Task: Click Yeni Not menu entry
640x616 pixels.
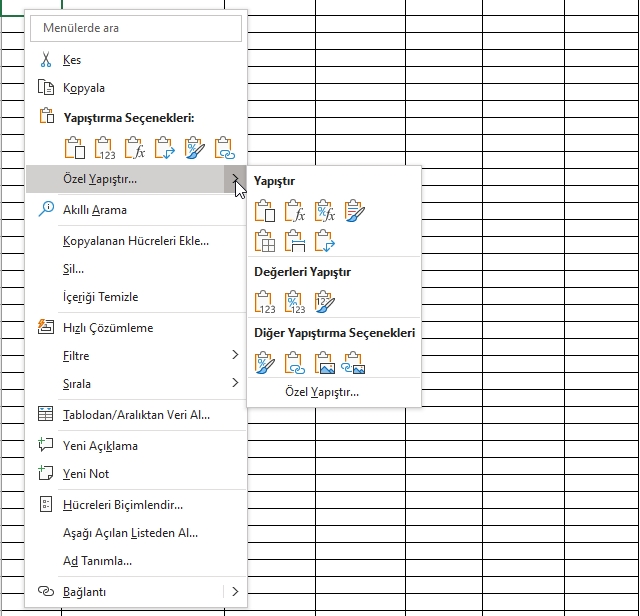Action: pyautogui.click(x=136, y=474)
